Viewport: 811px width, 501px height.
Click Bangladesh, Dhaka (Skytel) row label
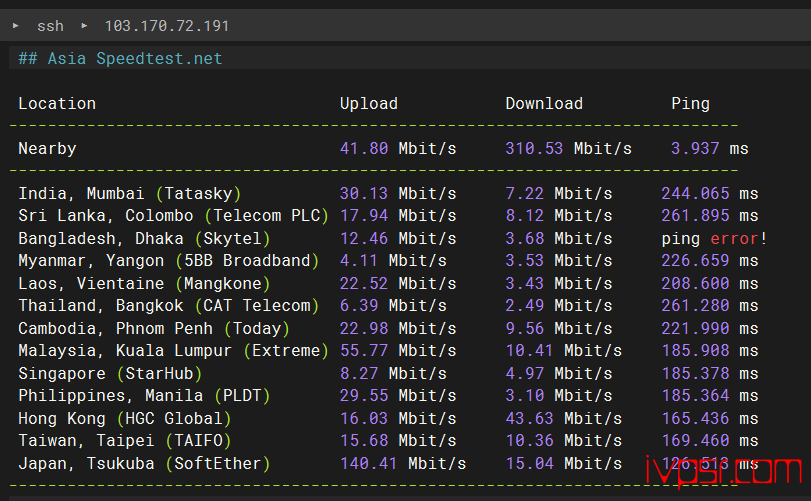click(x=144, y=238)
